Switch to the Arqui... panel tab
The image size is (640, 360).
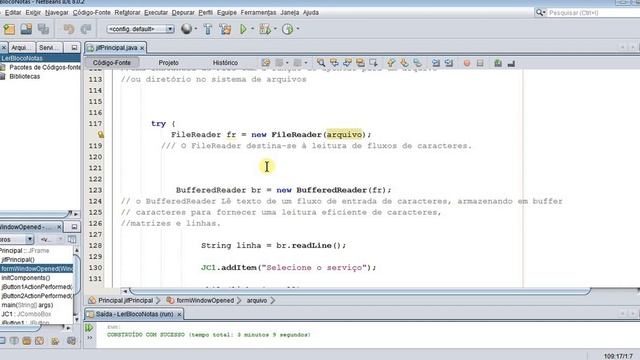pyautogui.click(x=22, y=48)
